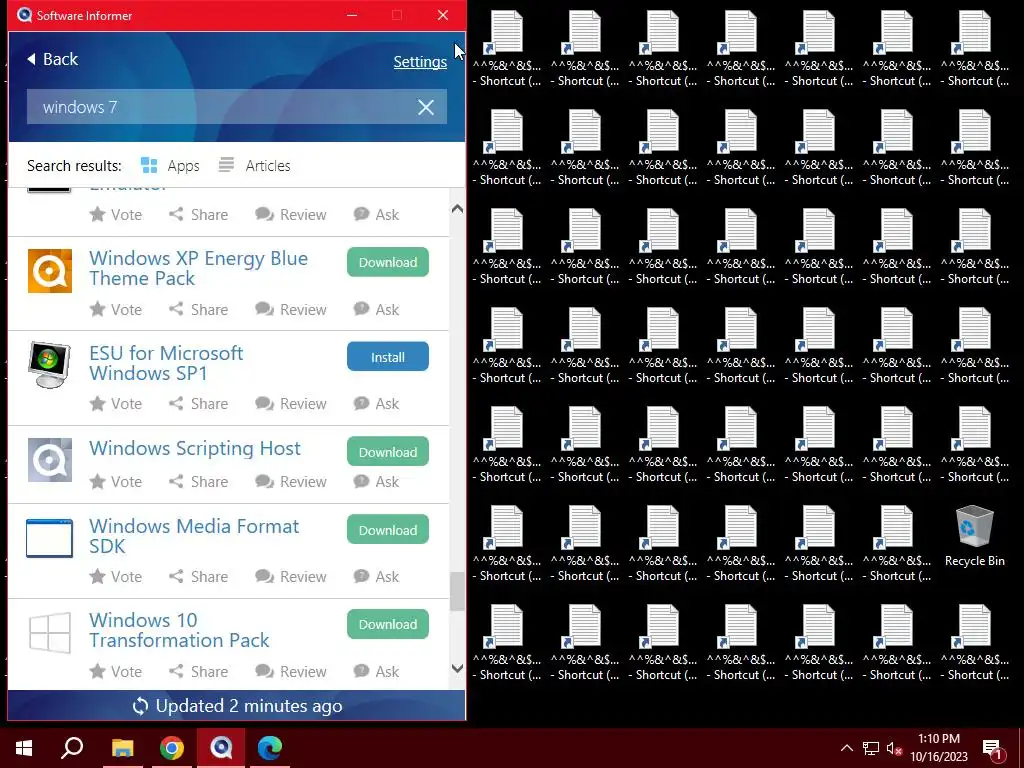Share Windows Media Format SDK
Image resolution: width=1024 pixels, height=768 pixels.
[x=199, y=577]
